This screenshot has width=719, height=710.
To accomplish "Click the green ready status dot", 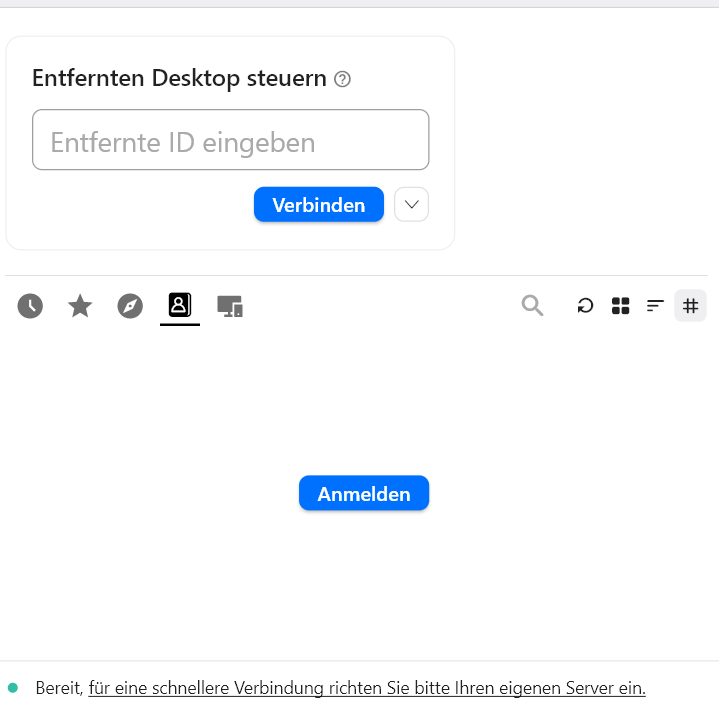I will coord(13,688).
